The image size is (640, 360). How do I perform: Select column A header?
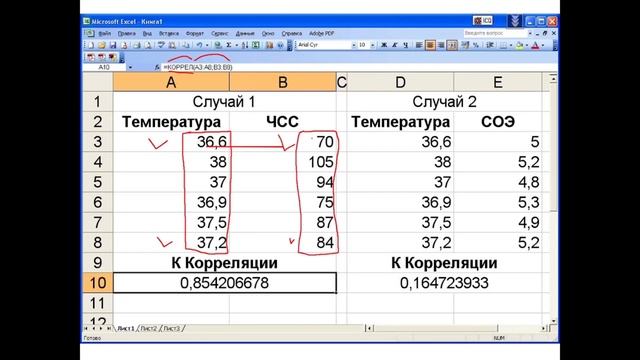pos(171,82)
